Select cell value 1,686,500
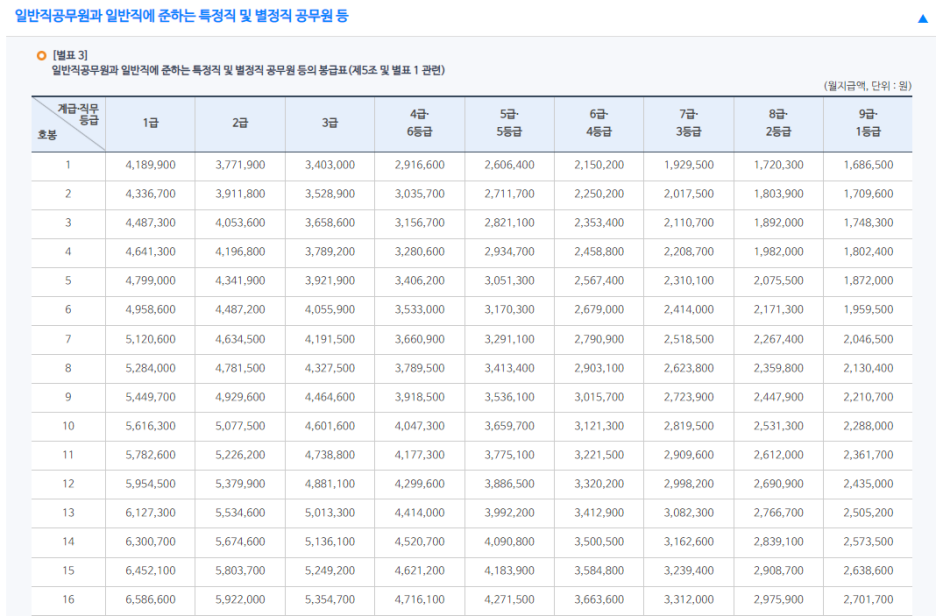The width and height of the screenshot is (936, 616). (x=868, y=165)
